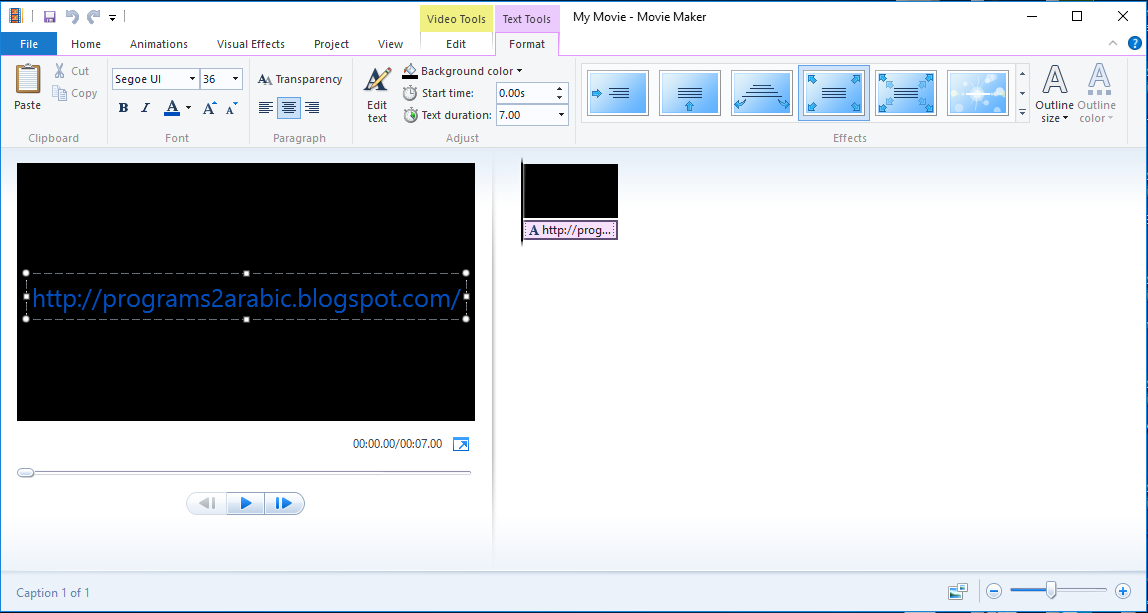This screenshot has width=1148, height=613.
Task: Open Movie Maker Help
Action: [1134, 43]
